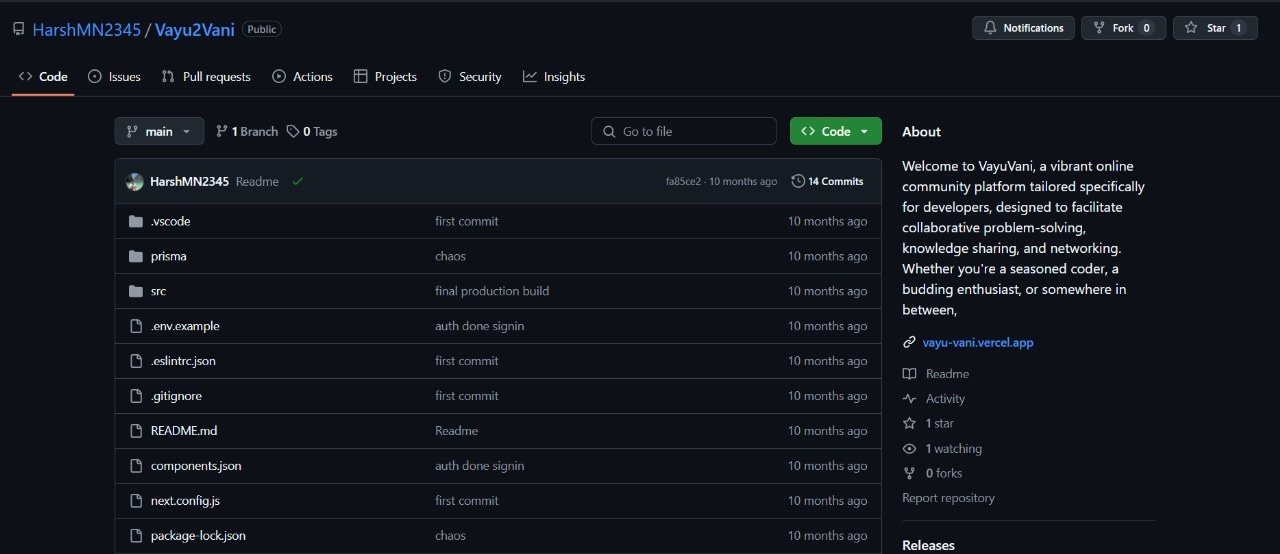The image size is (1280, 554).
Task: Open 'auth done signin' message in .env.example row
Action: (x=479, y=326)
